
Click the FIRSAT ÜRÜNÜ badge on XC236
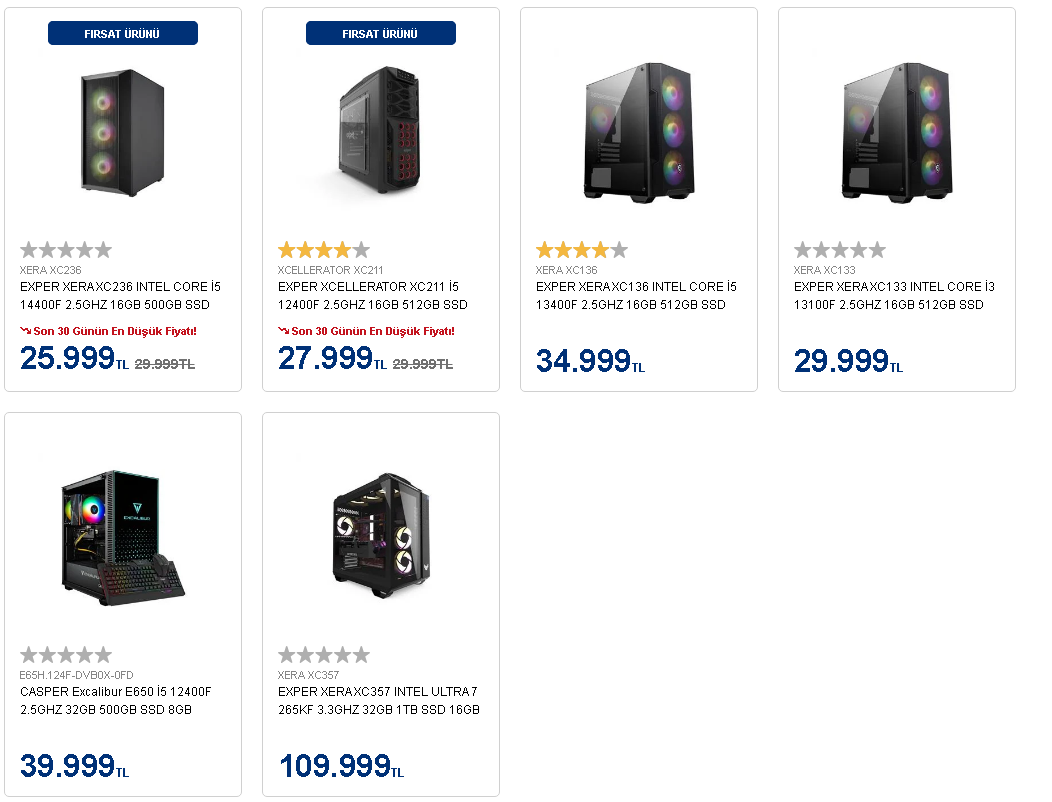[x=123, y=34]
